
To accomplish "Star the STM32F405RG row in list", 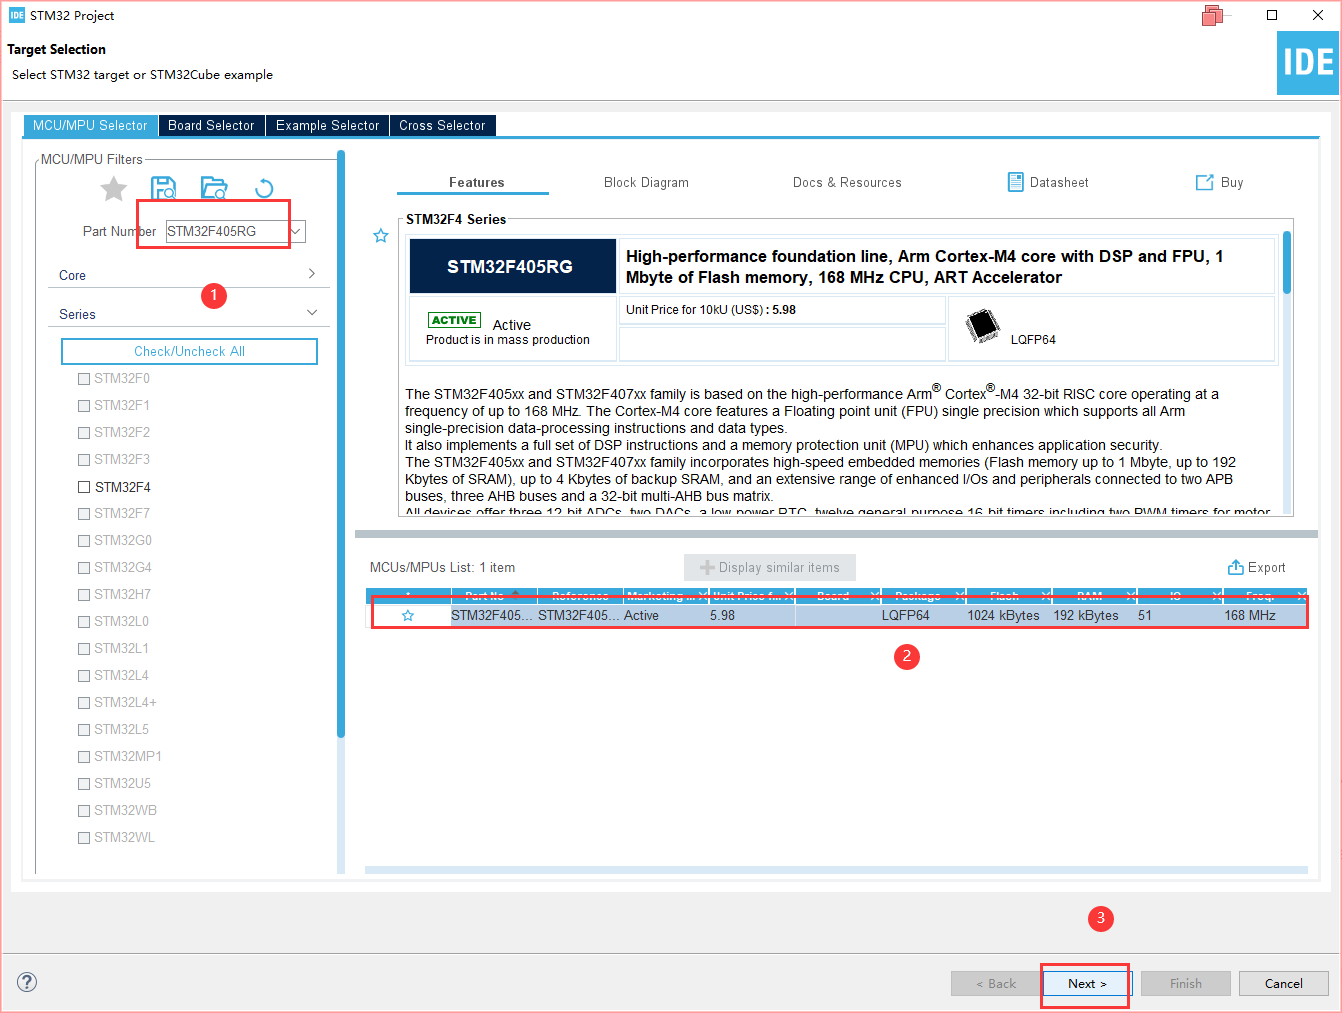I will point(408,616).
